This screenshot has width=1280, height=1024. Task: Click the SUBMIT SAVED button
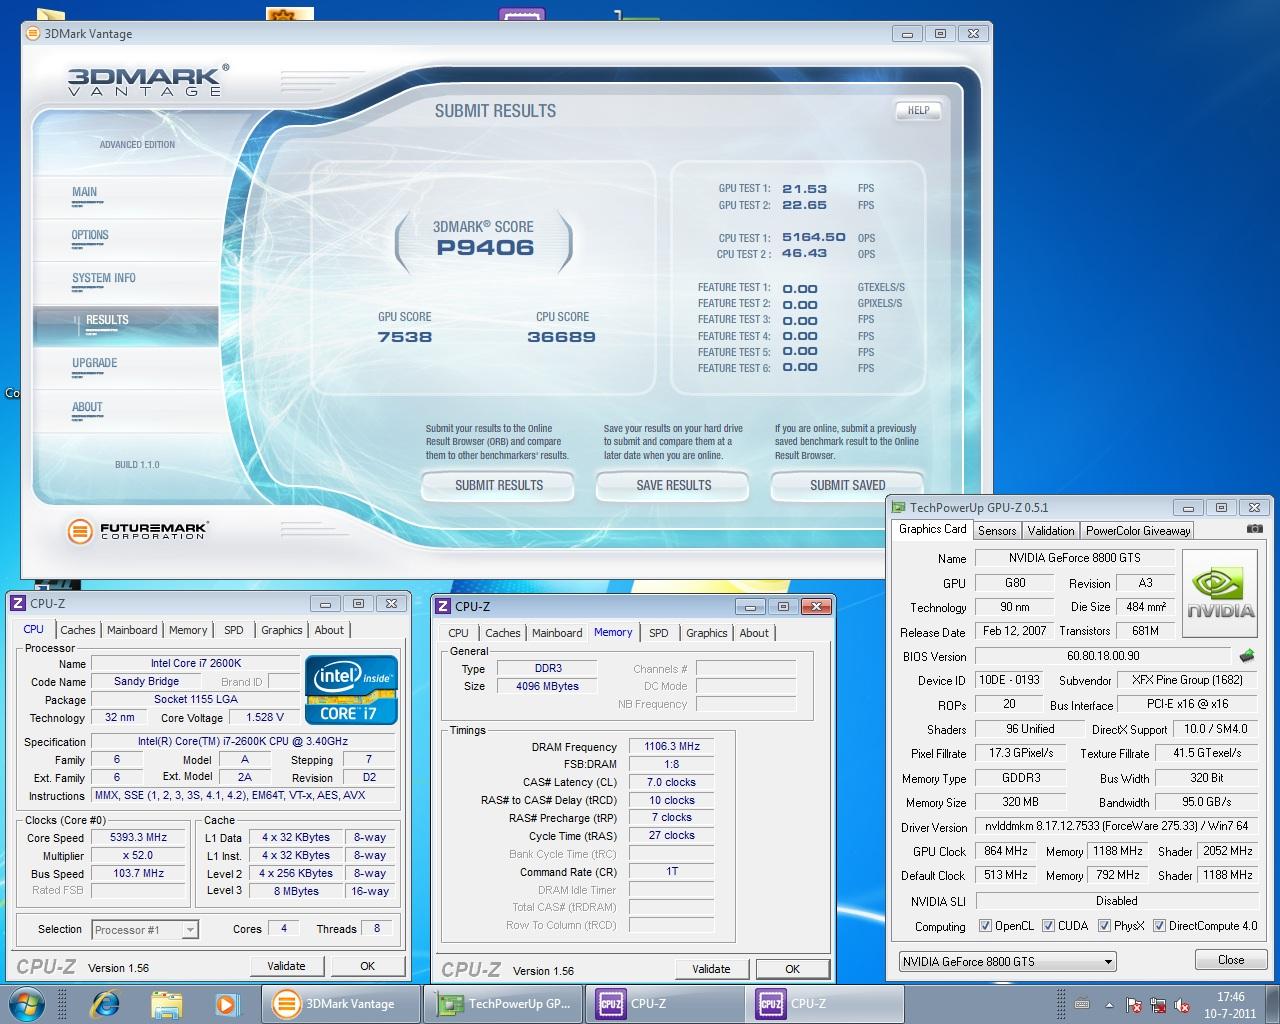(x=847, y=486)
